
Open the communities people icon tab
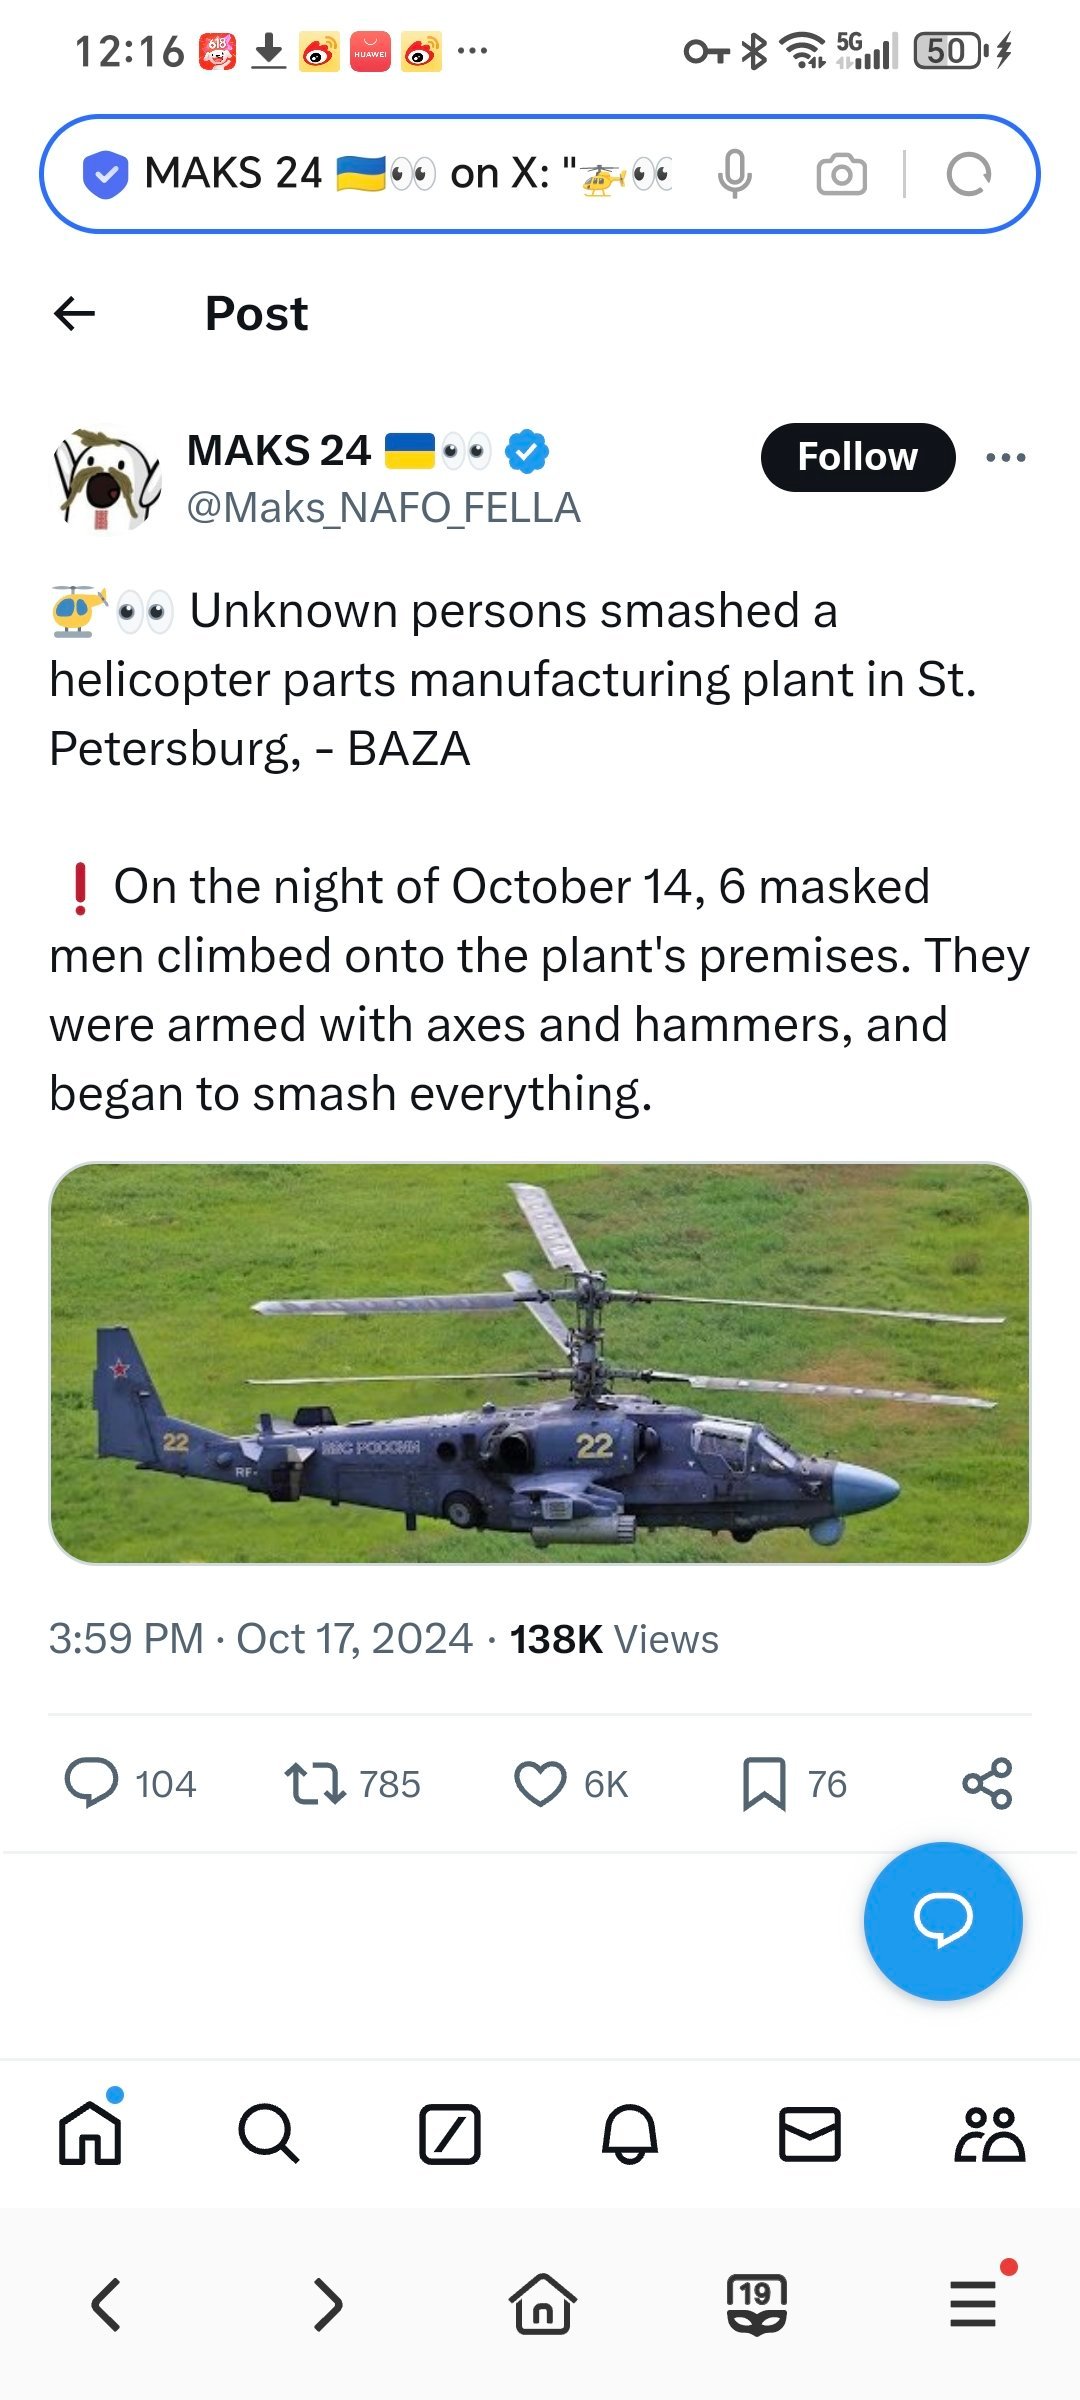(989, 2133)
